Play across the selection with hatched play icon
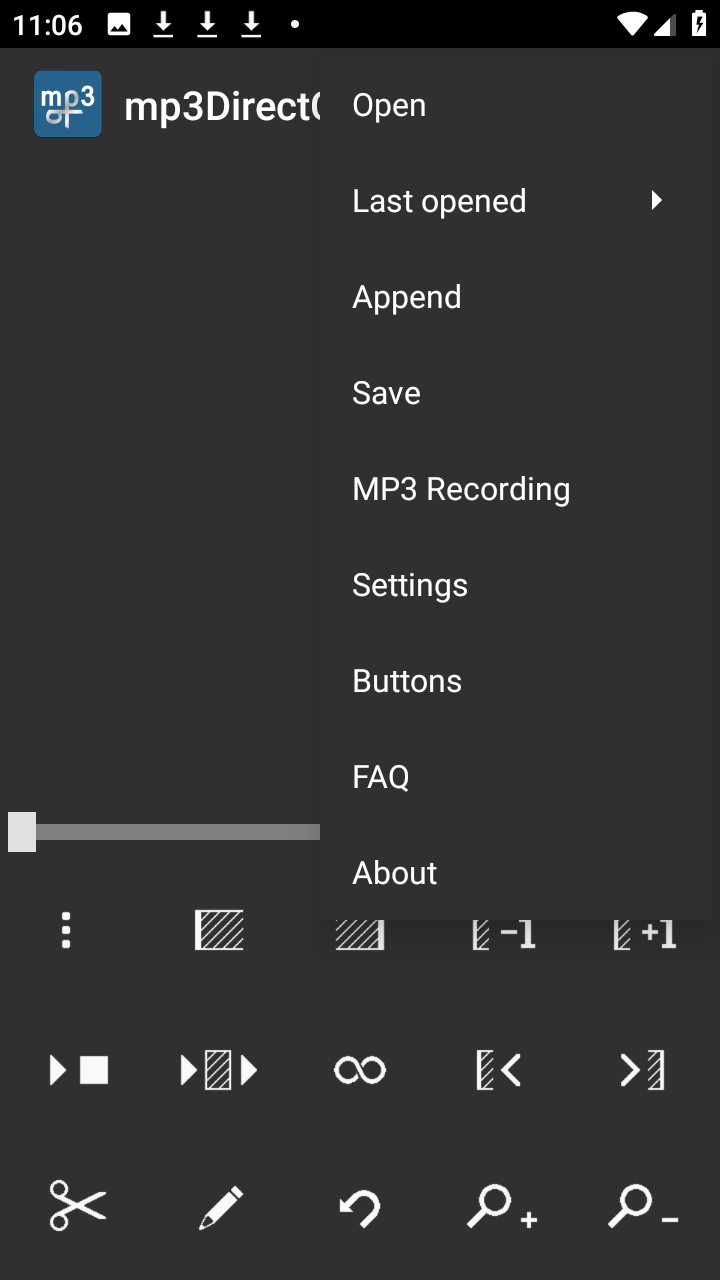The width and height of the screenshot is (720, 1280). pos(219,1071)
